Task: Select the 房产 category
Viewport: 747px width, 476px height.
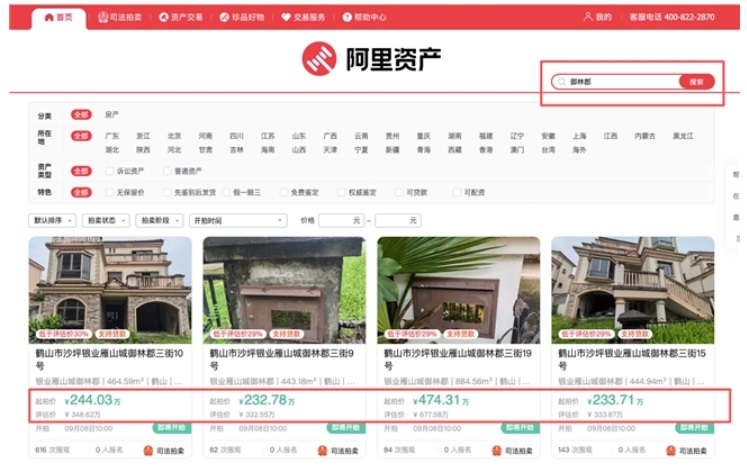Action: coord(112,115)
